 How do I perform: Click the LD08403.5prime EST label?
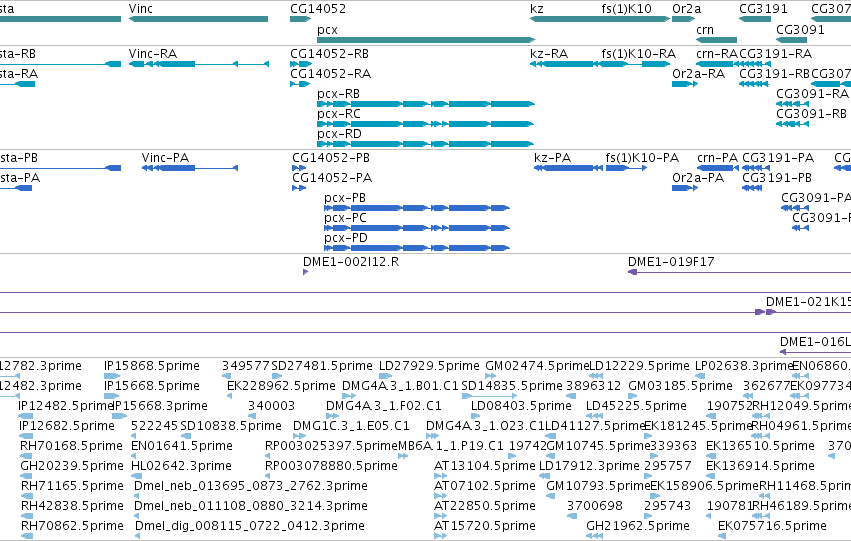point(521,406)
